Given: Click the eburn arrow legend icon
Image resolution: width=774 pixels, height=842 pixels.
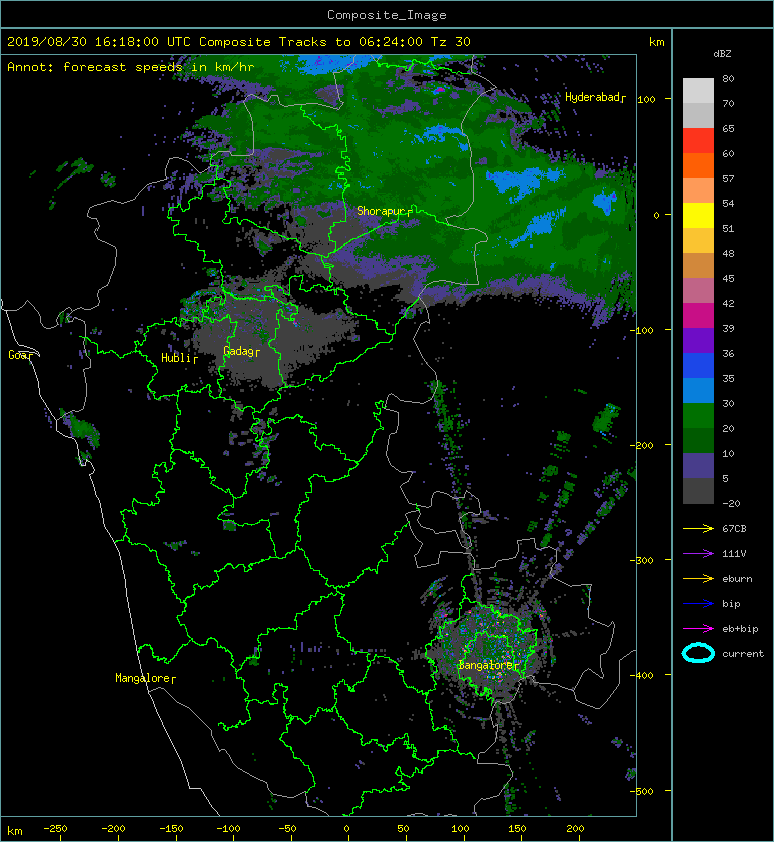Looking at the screenshot, I should [x=698, y=579].
